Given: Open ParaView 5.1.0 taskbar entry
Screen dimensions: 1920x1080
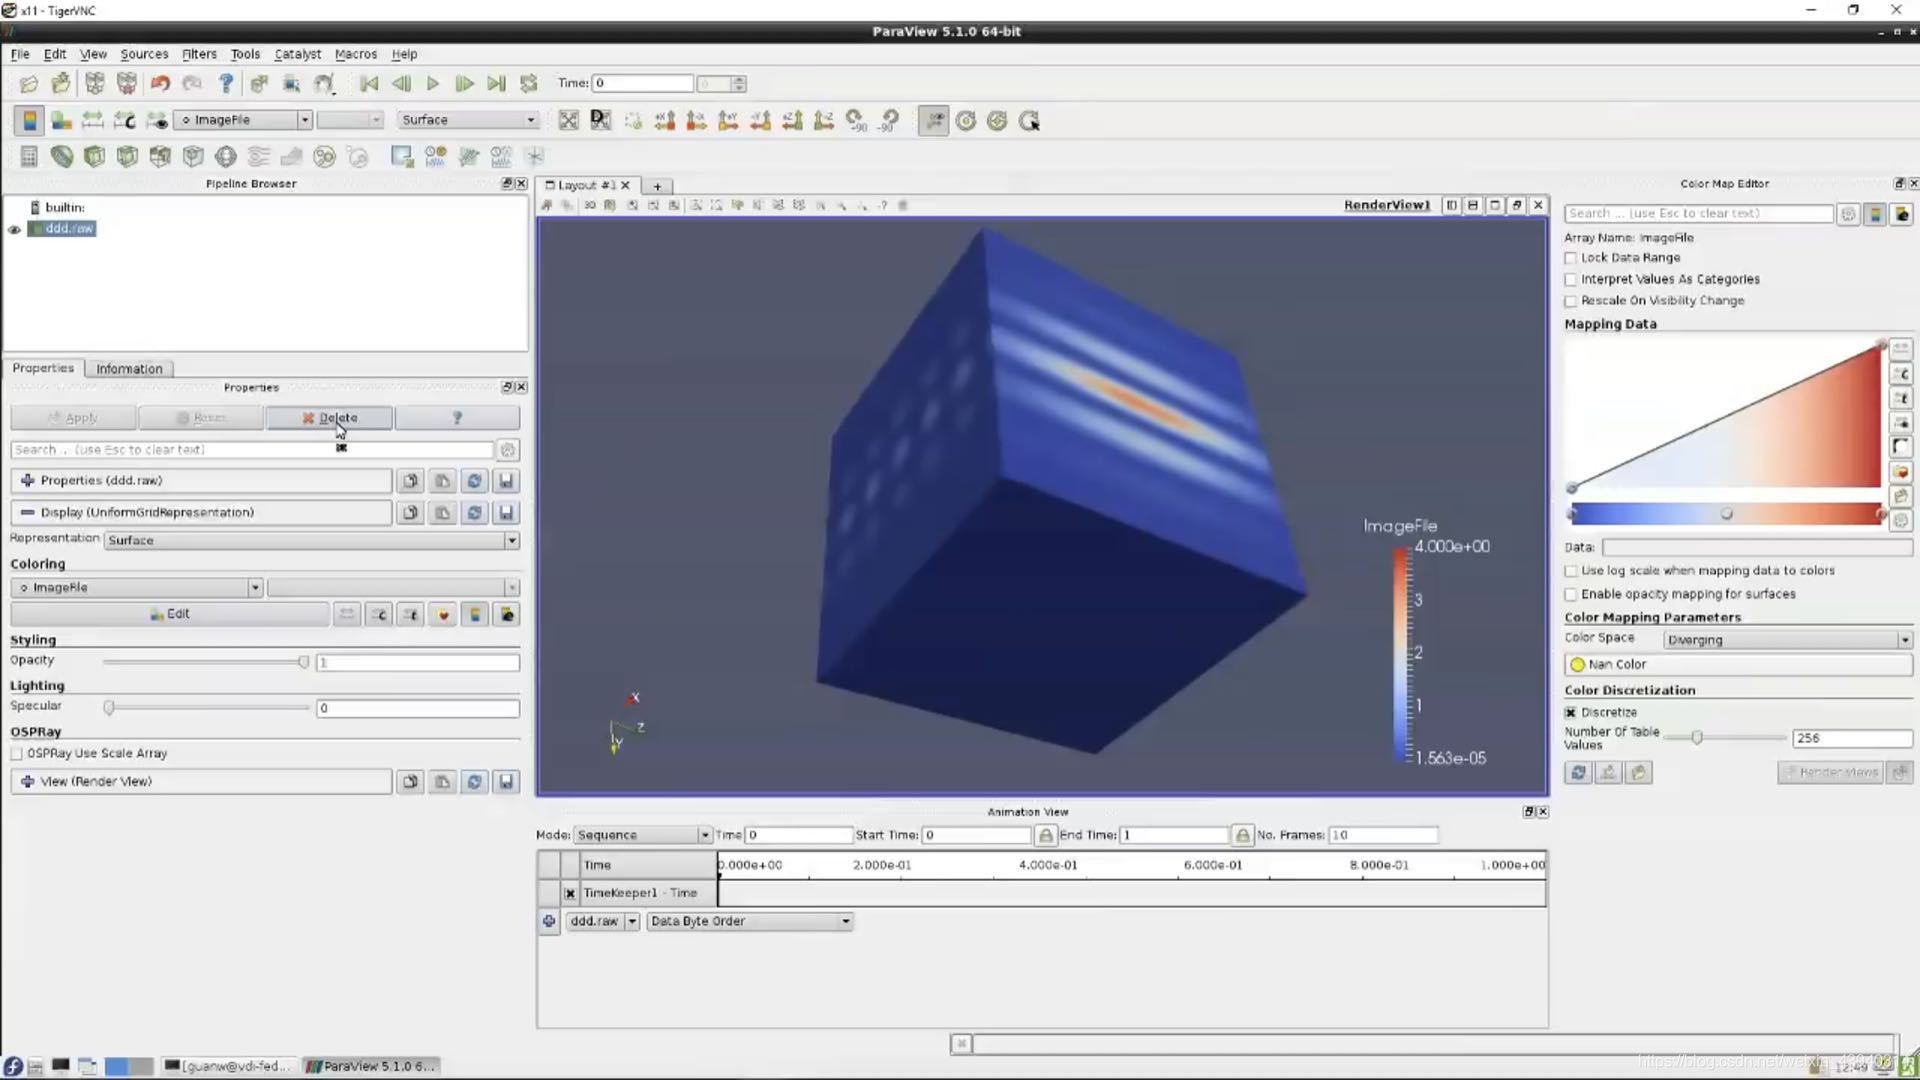Looking at the screenshot, I should [x=370, y=1066].
